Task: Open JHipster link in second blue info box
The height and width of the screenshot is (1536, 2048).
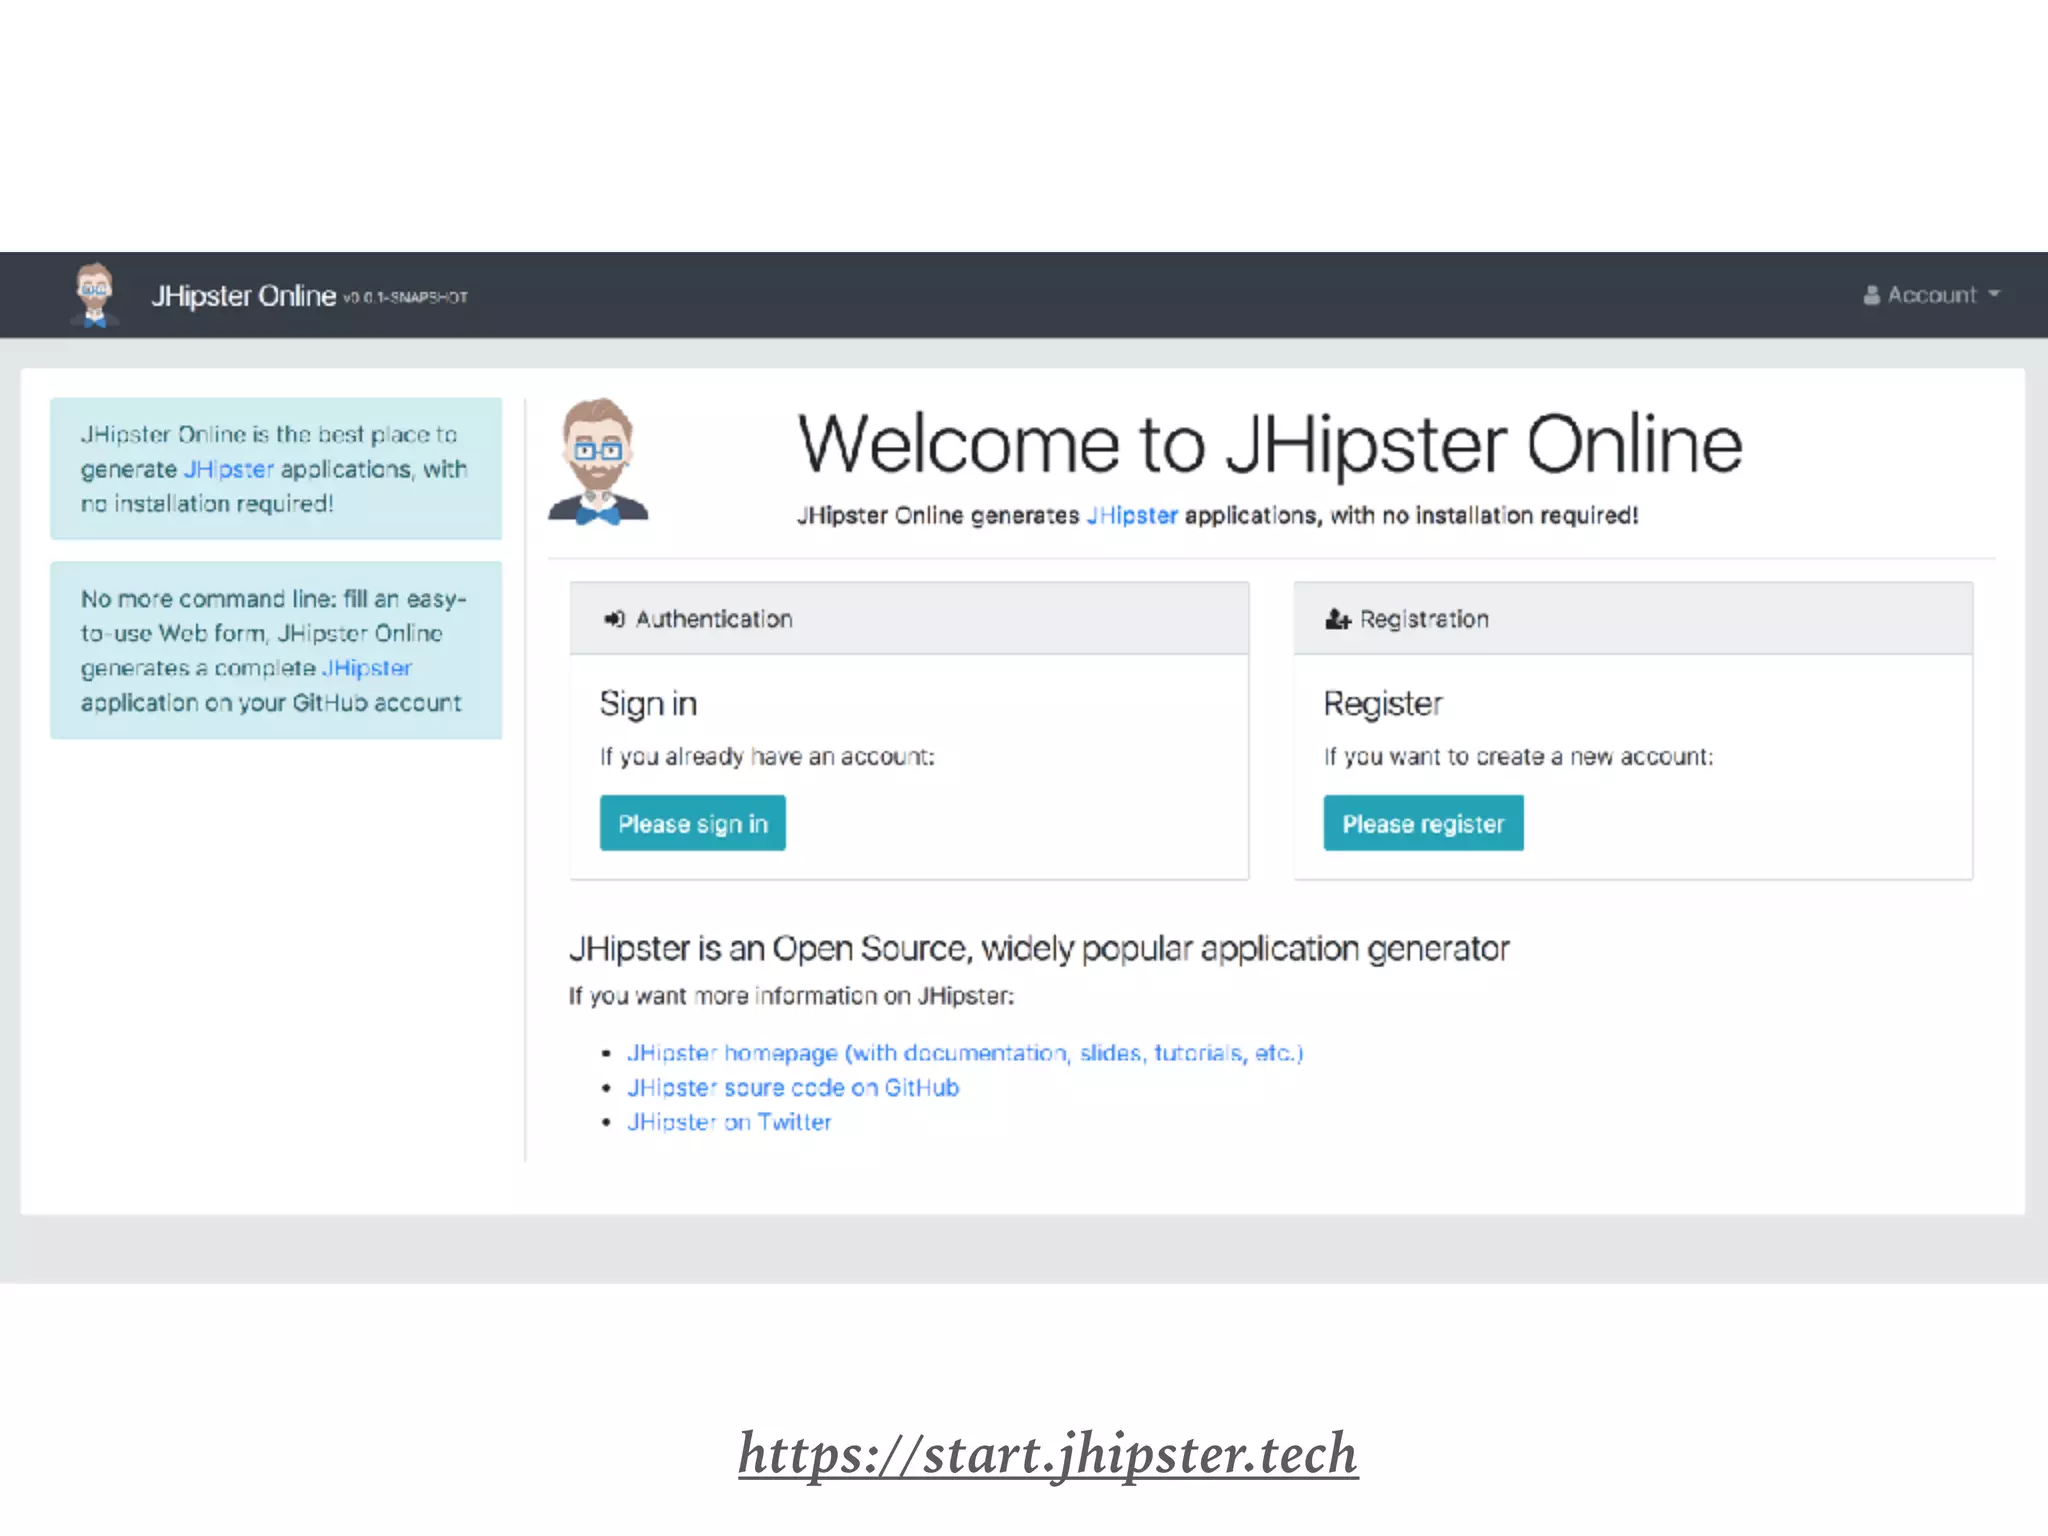Action: pyautogui.click(x=366, y=668)
